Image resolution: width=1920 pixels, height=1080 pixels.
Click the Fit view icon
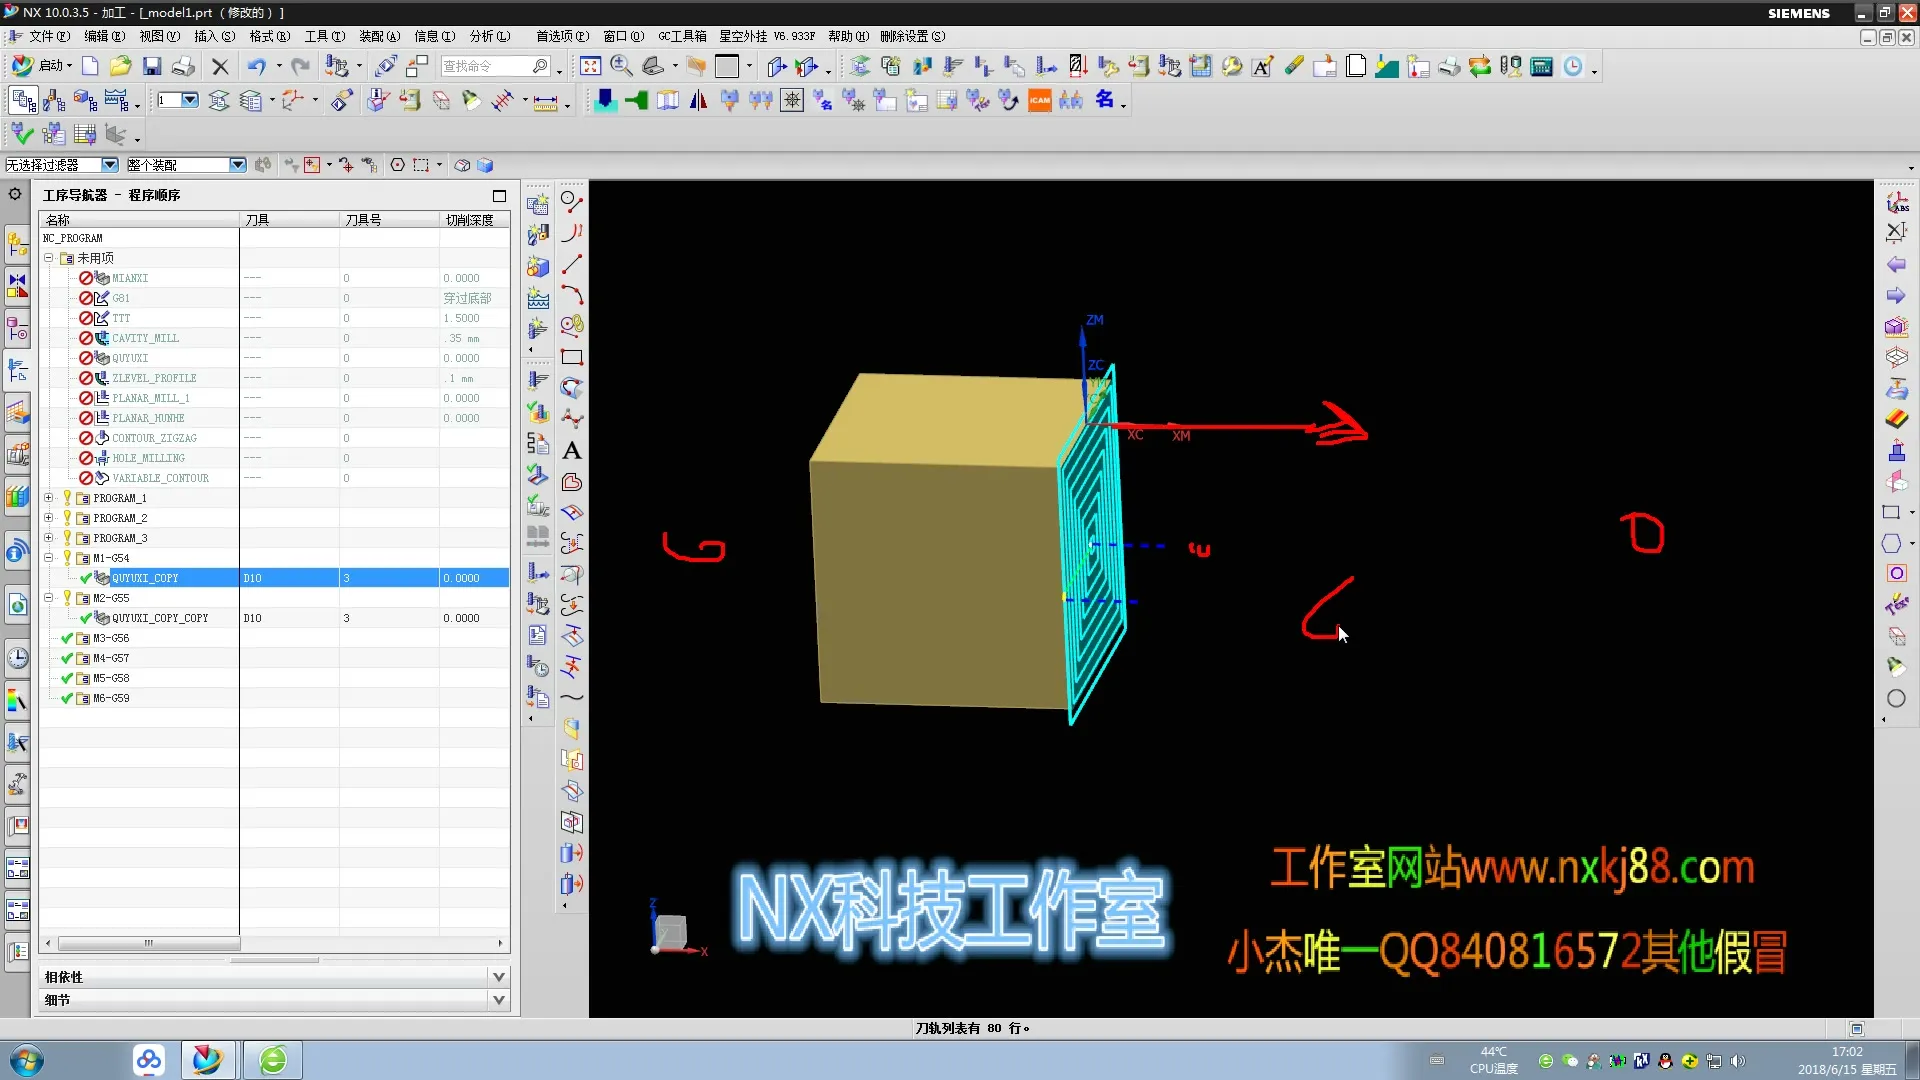tap(590, 66)
